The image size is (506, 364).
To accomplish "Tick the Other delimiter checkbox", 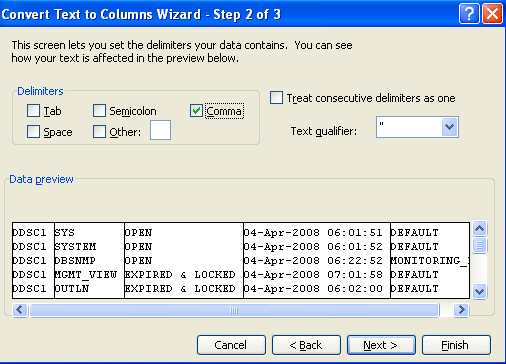I will [x=99, y=131].
